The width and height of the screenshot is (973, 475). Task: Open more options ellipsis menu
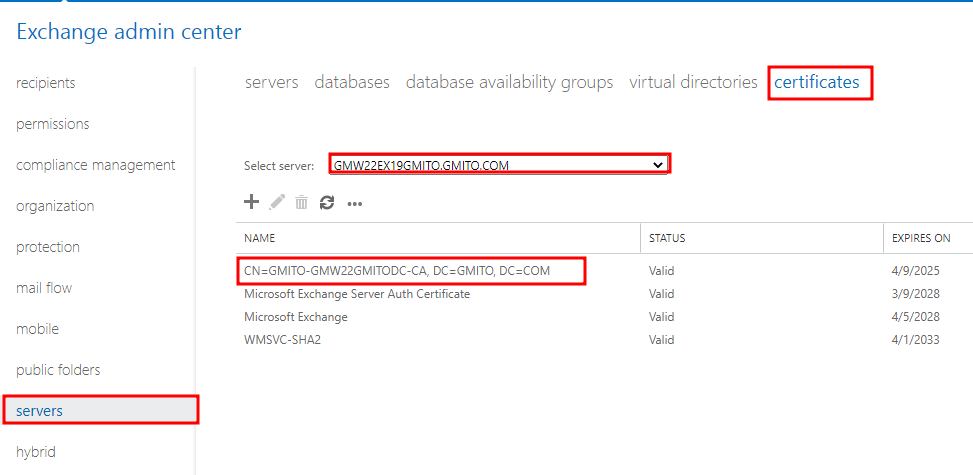click(x=354, y=204)
